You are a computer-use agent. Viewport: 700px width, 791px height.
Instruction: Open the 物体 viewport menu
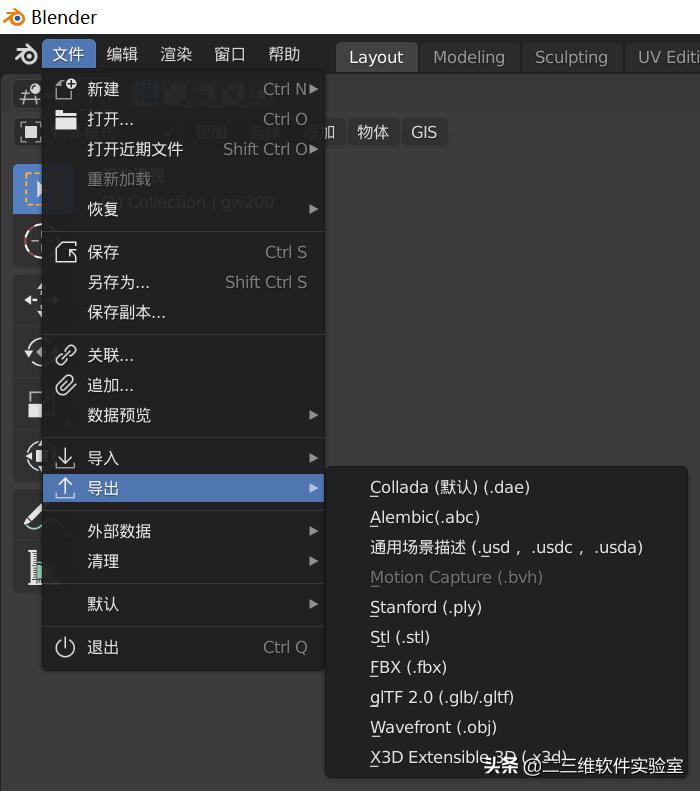(x=373, y=132)
